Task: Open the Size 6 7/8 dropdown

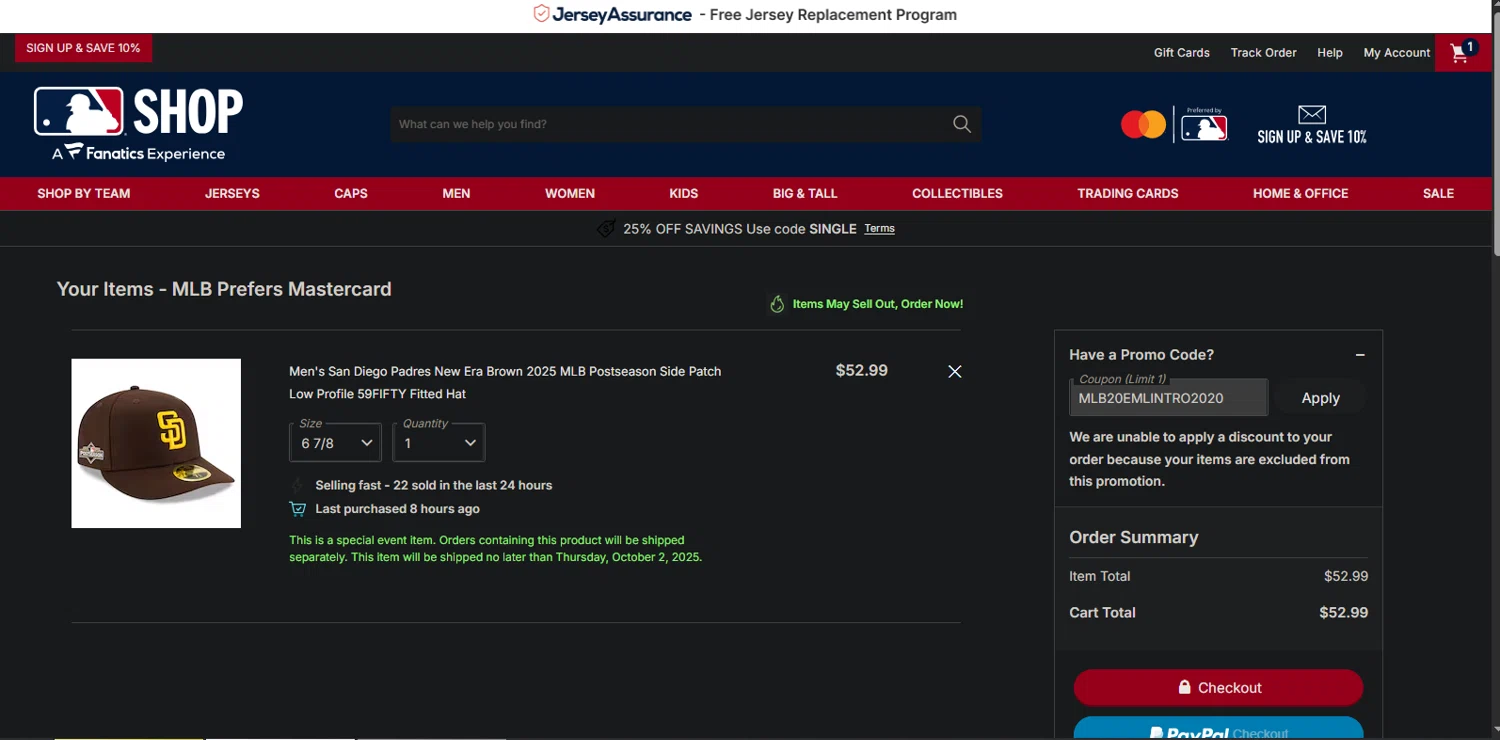Action: [x=335, y=442]
